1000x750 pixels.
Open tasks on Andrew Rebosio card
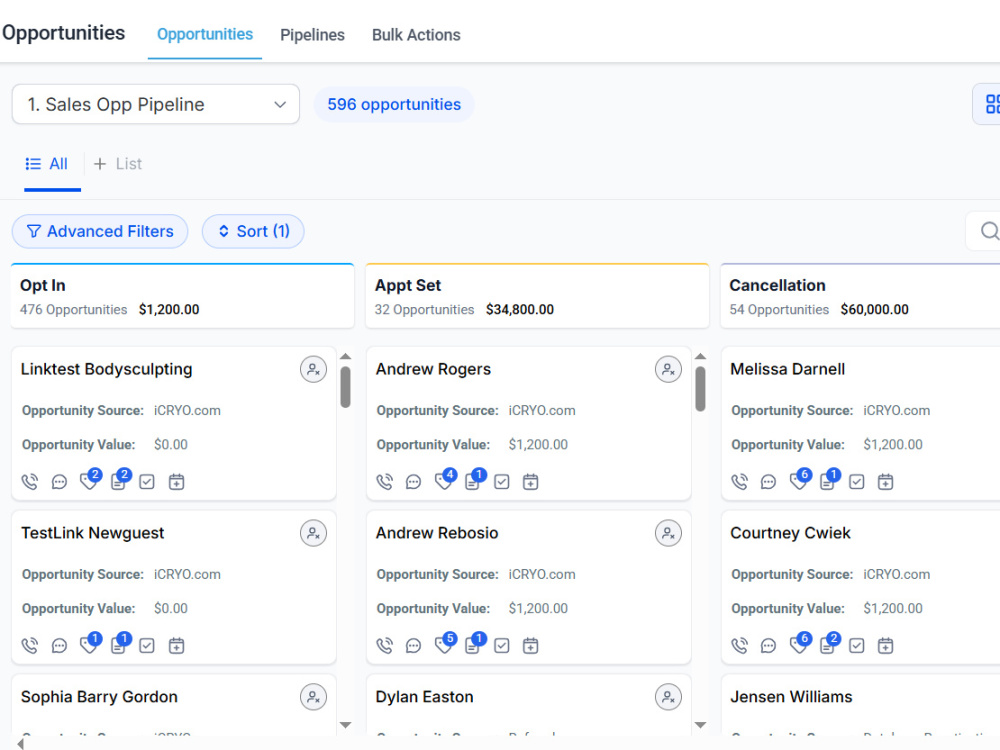tap(502, 645)
